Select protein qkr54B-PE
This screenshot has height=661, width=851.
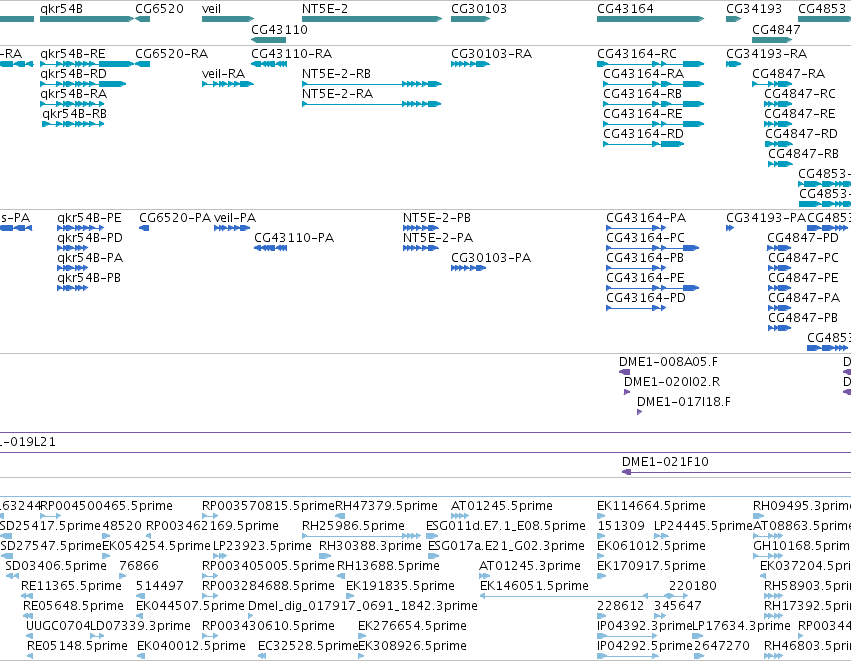(x=89, y=218)
